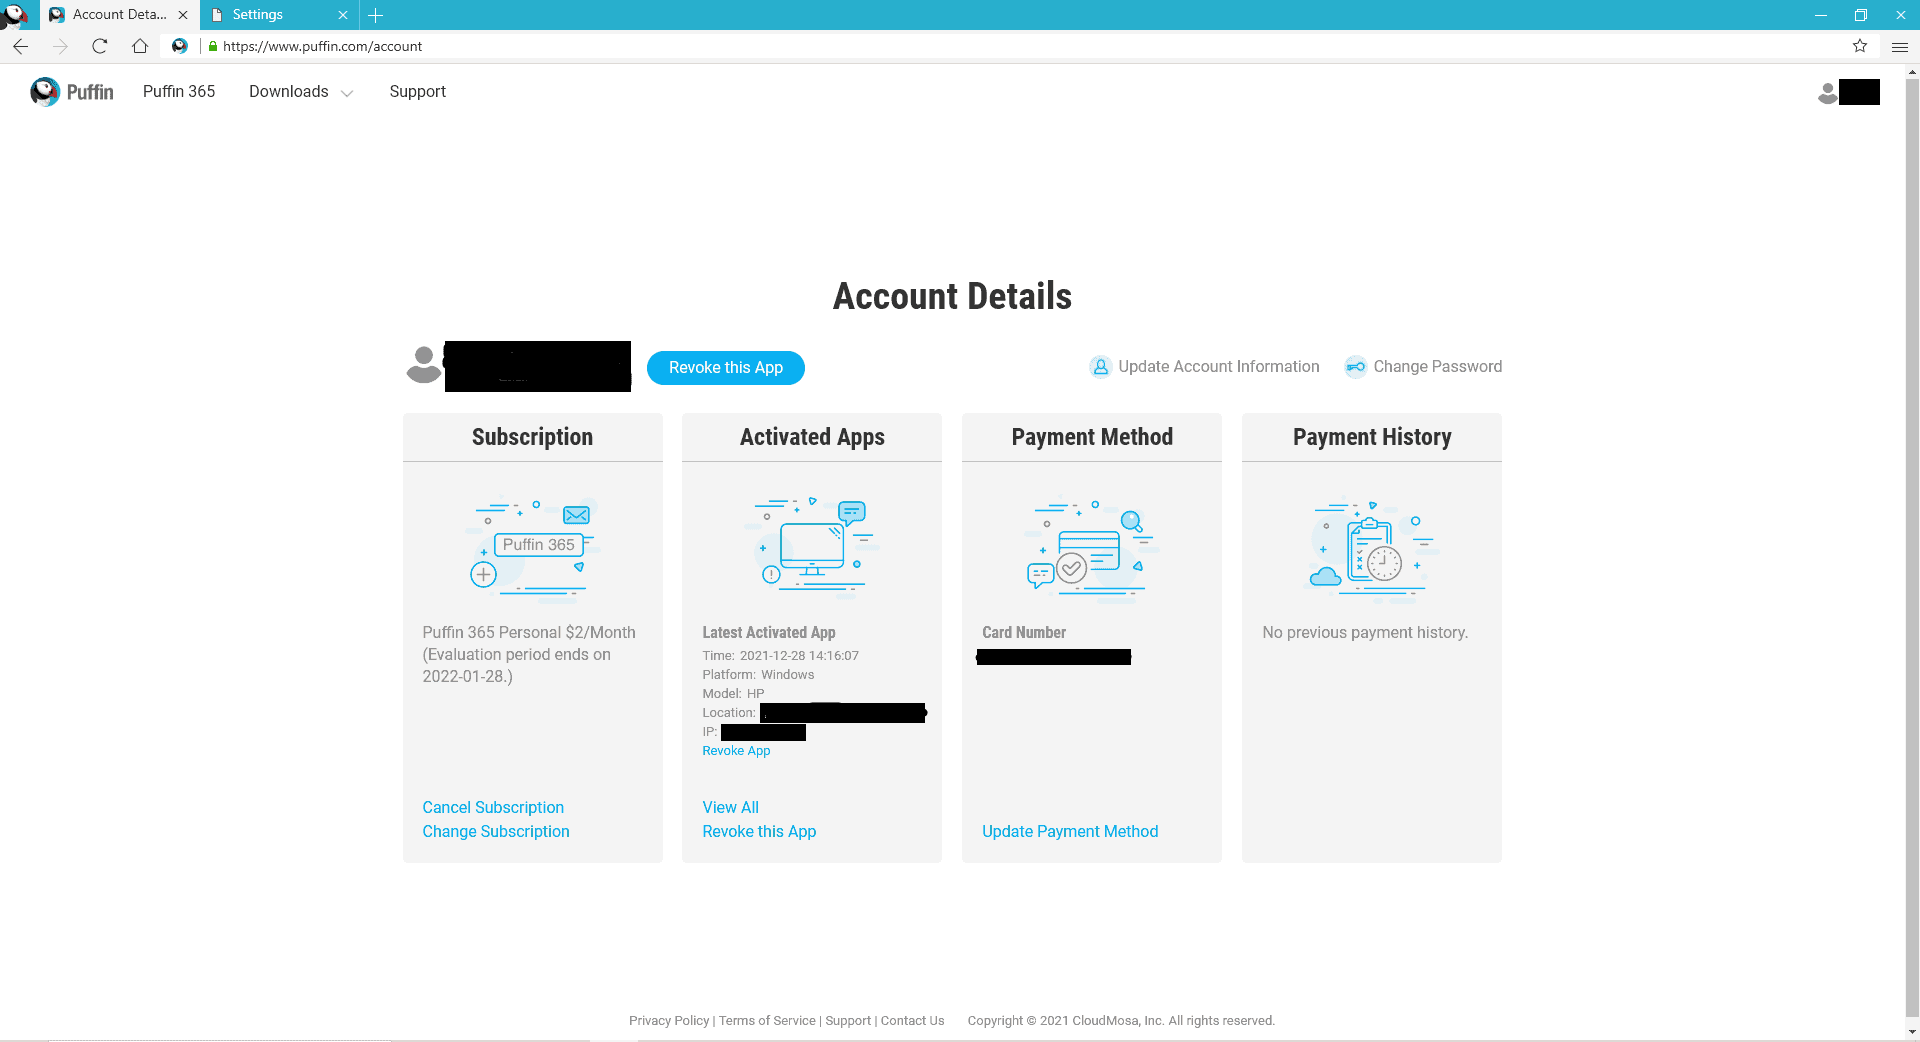
Task: Click Cancel Subscription link
Action: pyautogui.click(x=493, y=807)
